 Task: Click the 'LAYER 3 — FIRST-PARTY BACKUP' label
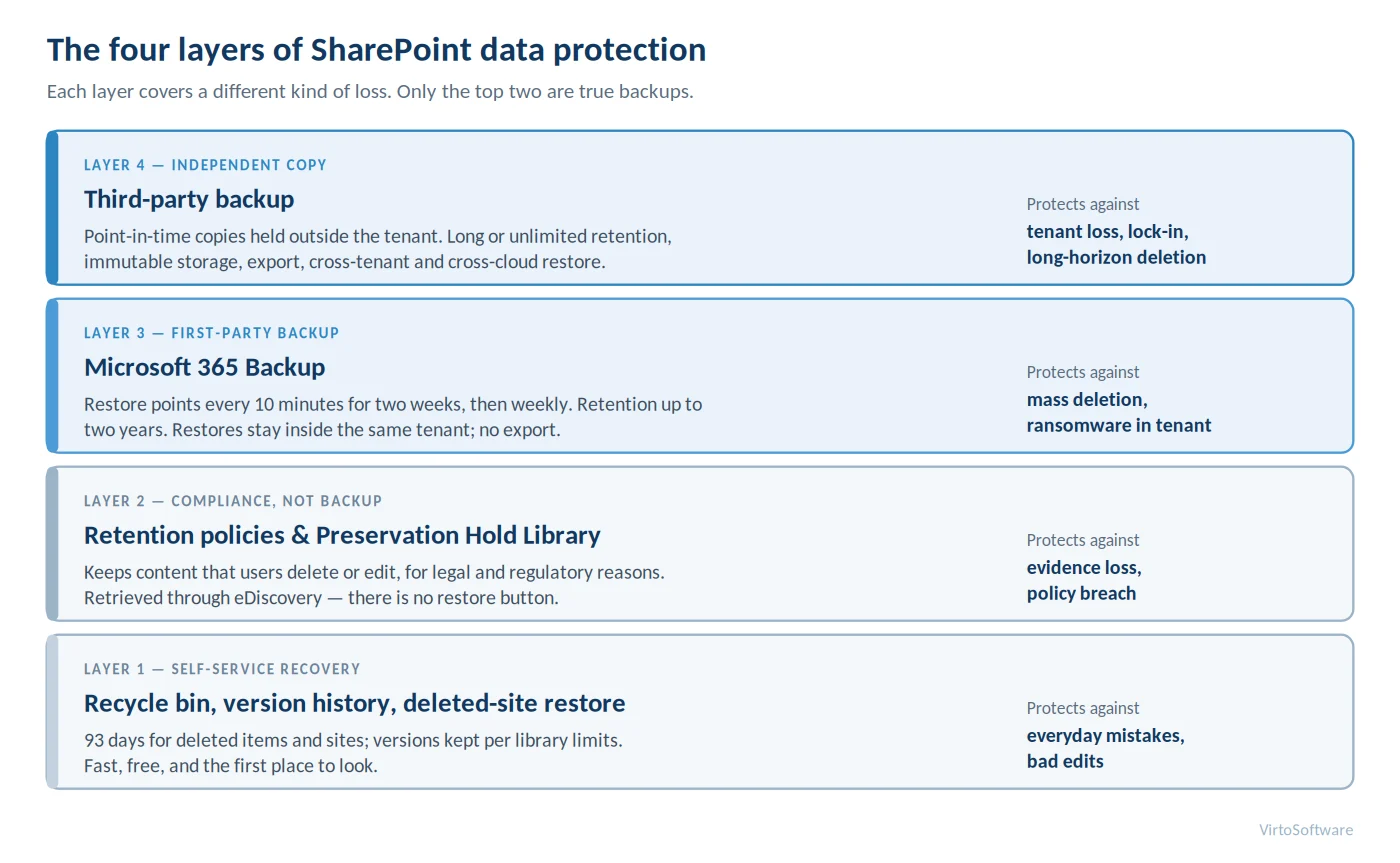[212, 333]
